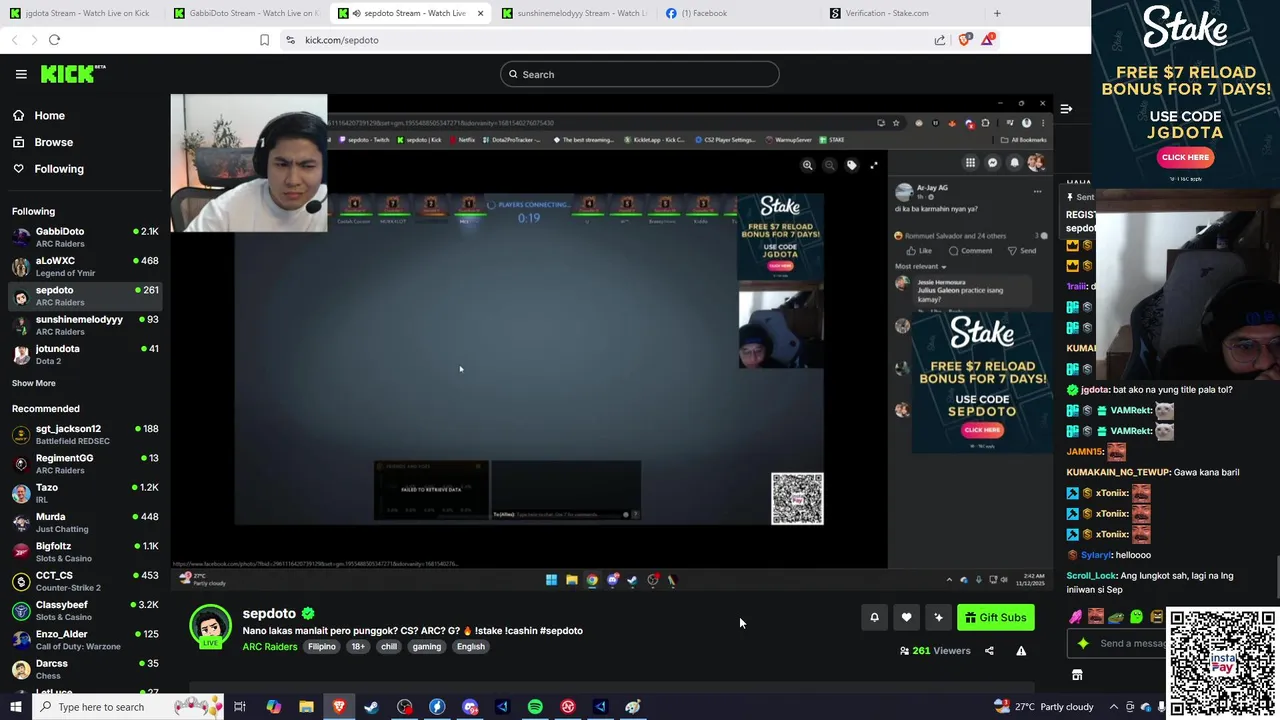The height and width of the screenshot is (720, 1280).
Task: Click sepdoto's channel avatar
Action: (x=210, y=626)
